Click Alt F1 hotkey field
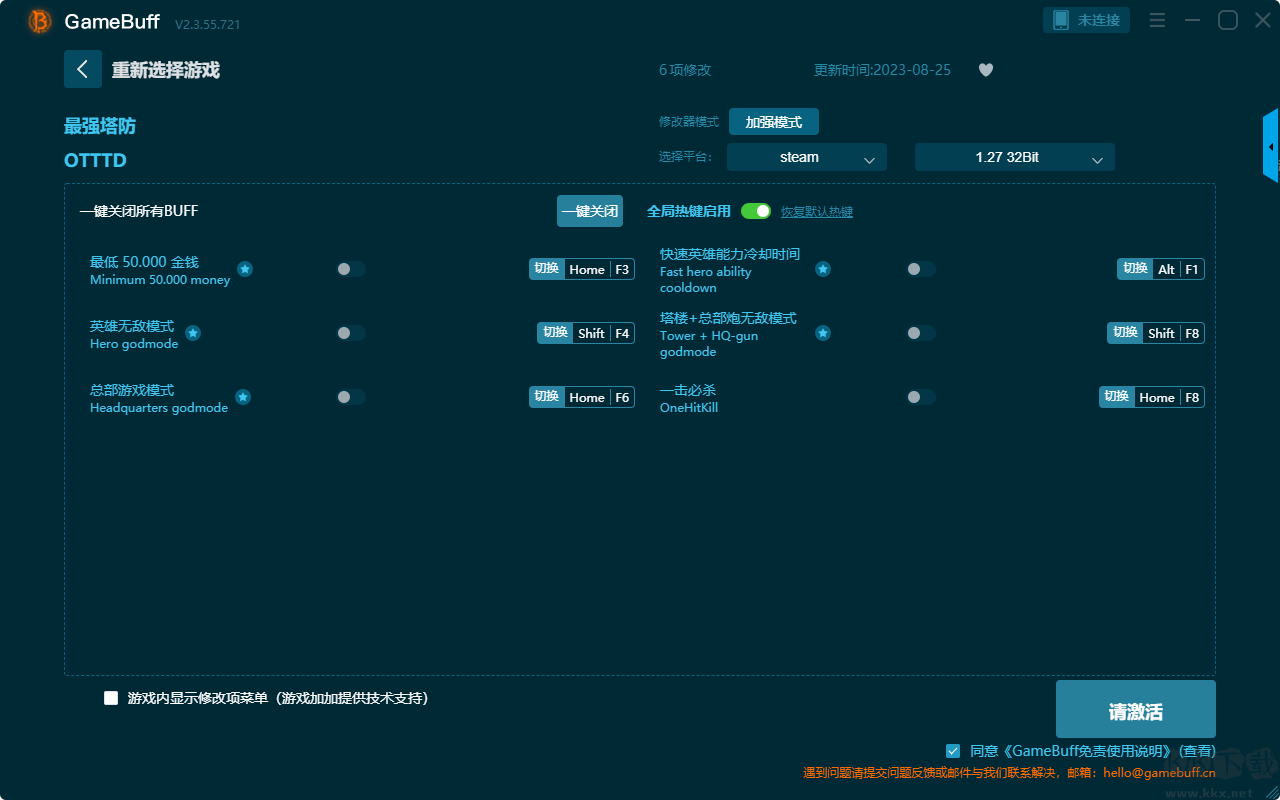Viewport: 1280px width, 800px height. (x=1178, y=269)
